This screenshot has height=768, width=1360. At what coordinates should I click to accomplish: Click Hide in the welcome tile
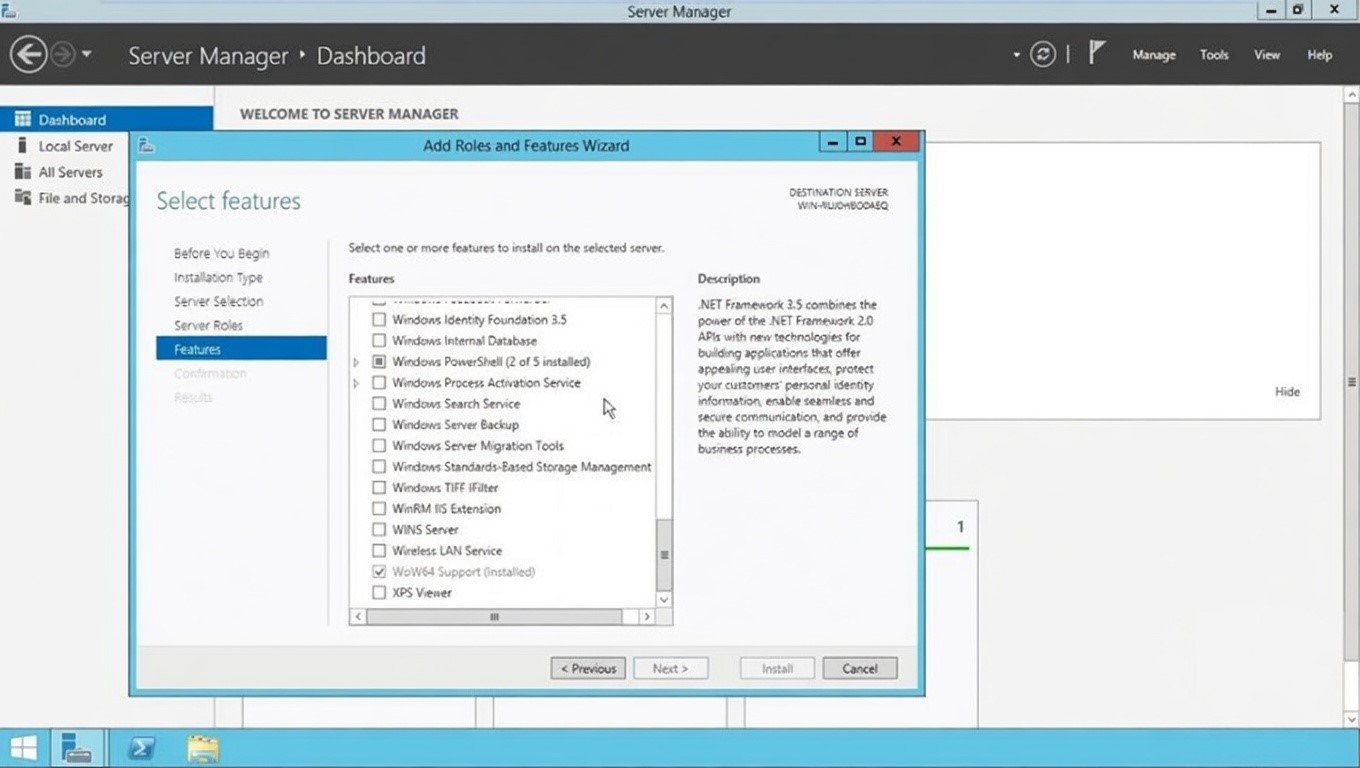(x=1287, y=391)
